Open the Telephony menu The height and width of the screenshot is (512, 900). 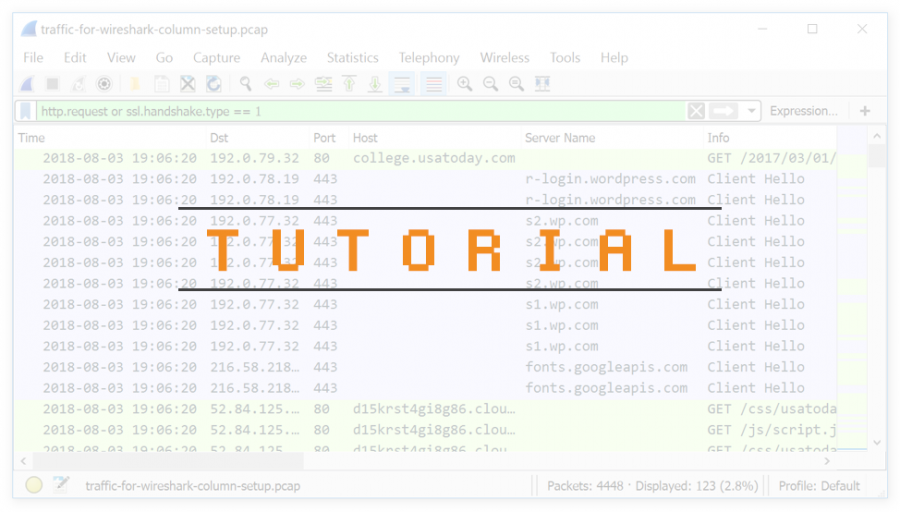point(429,57)
